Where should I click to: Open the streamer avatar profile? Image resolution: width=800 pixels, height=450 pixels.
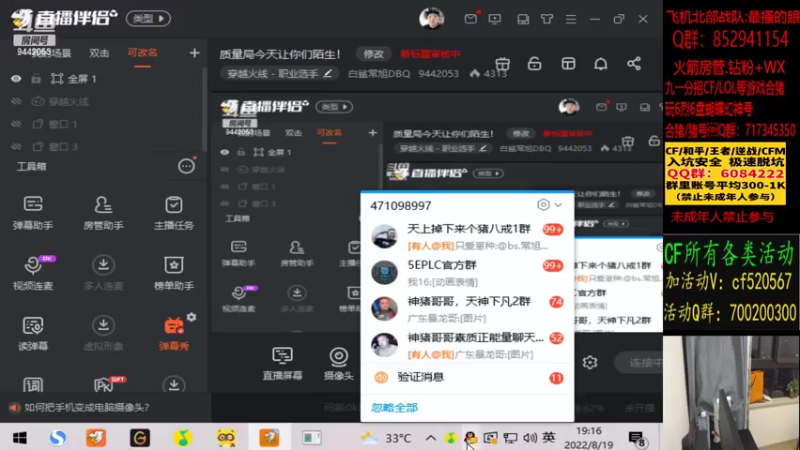tap(431, 18)
